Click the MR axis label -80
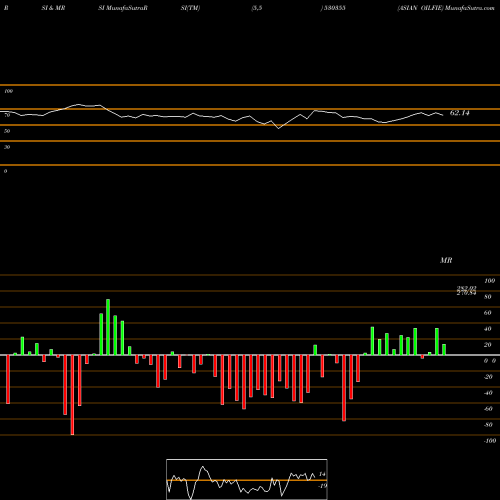This screenshot has height=500, width=500. click(x=488, y=425)
